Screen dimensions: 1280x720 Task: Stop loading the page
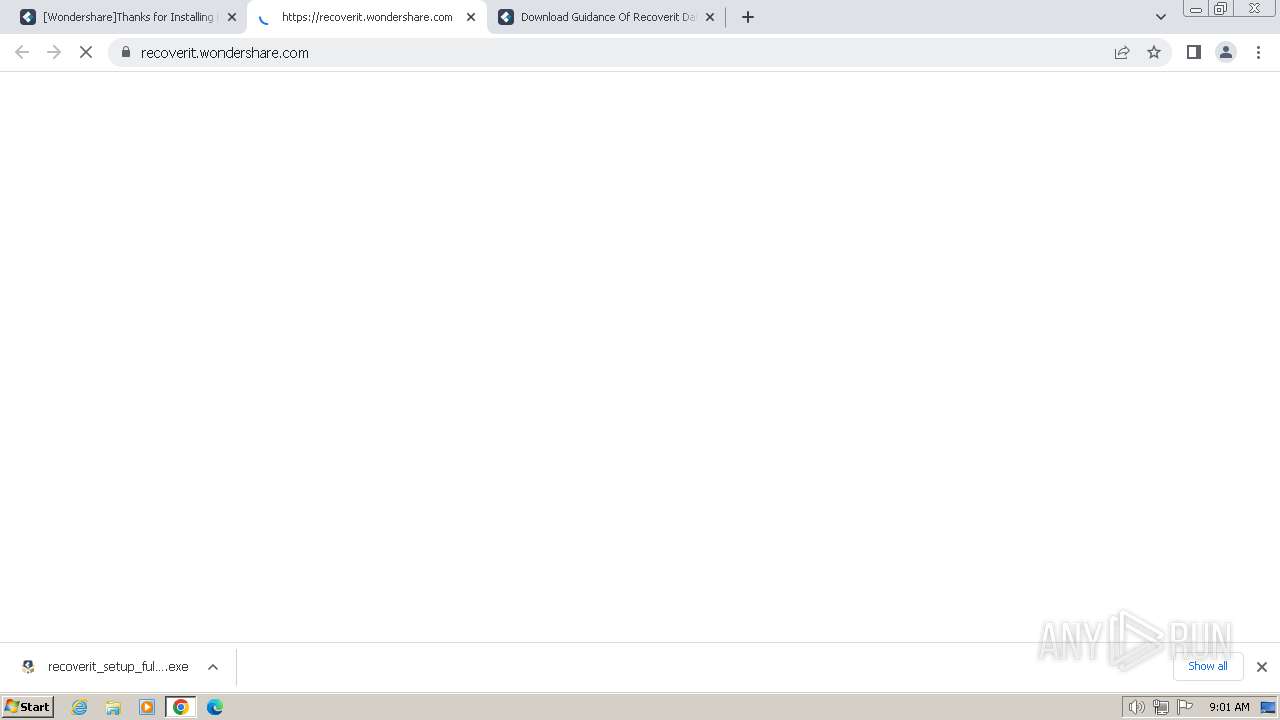pyautogui.click(x=86, y=52)
